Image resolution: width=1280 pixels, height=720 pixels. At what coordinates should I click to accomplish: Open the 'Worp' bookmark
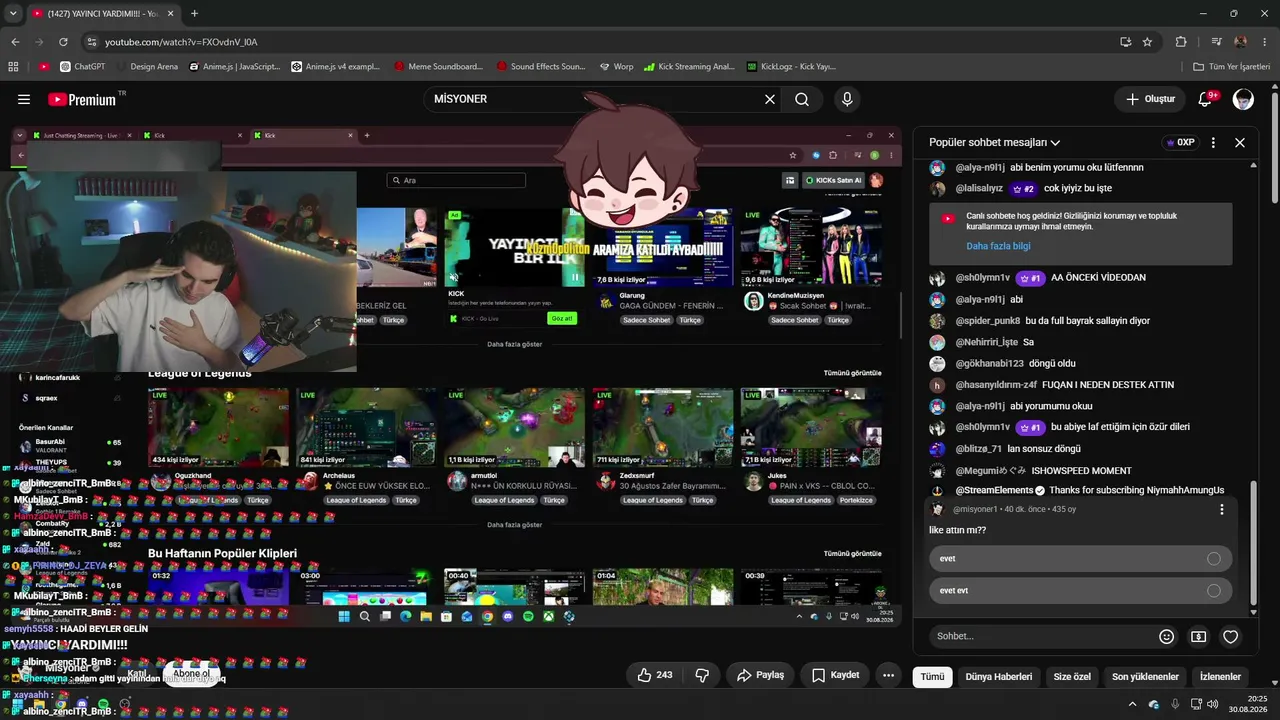click(x=616, y=67)
